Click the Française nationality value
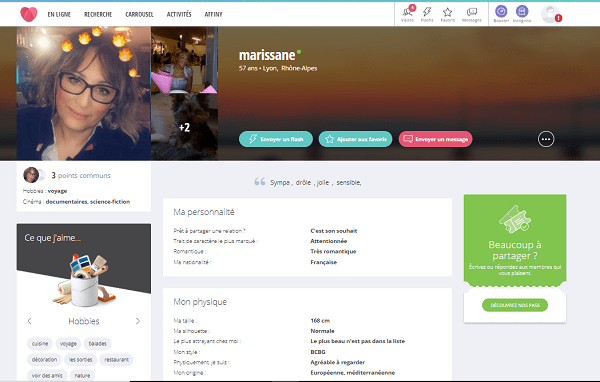Image resolution: width=600 pixels, height=382 pixels. tap(323, 262)
